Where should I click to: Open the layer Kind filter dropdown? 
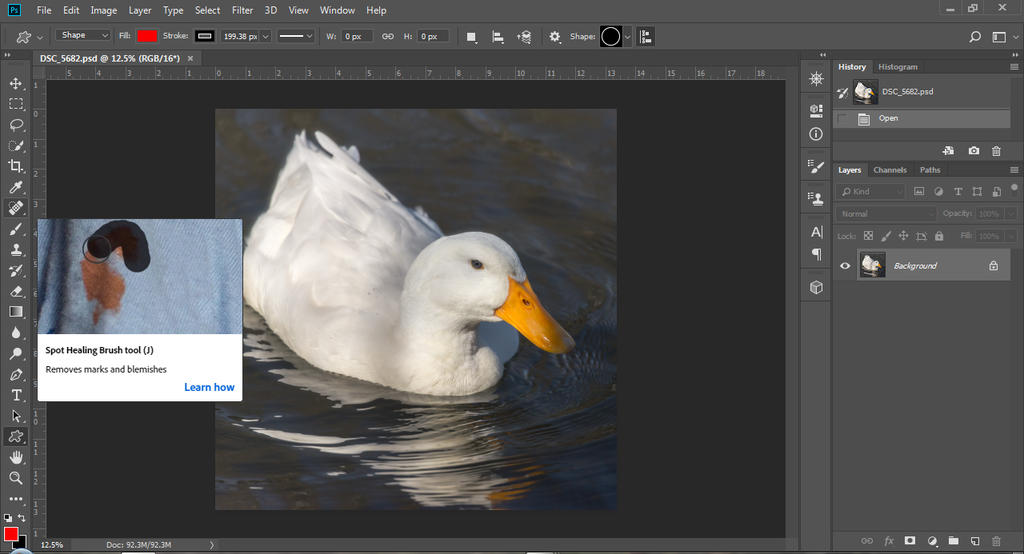[872, 191]
